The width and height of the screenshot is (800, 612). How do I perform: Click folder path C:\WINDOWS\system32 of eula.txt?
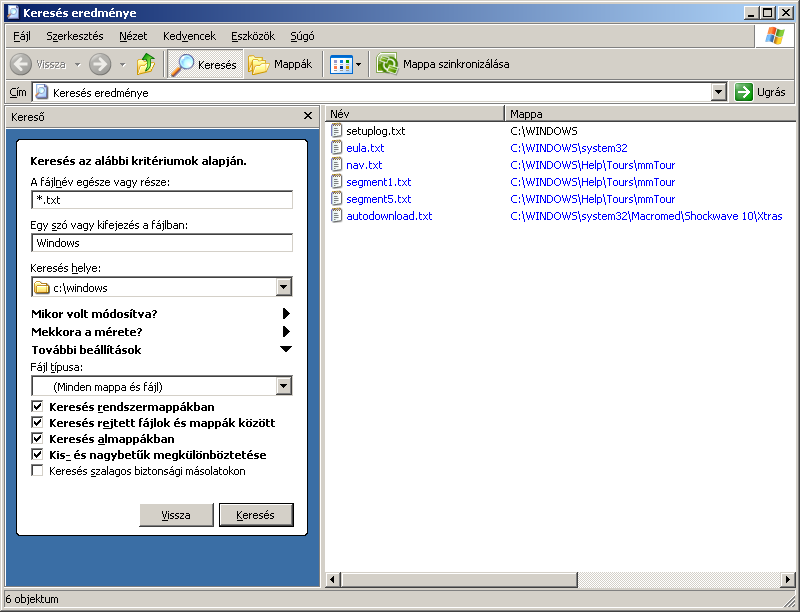point(569,148)
